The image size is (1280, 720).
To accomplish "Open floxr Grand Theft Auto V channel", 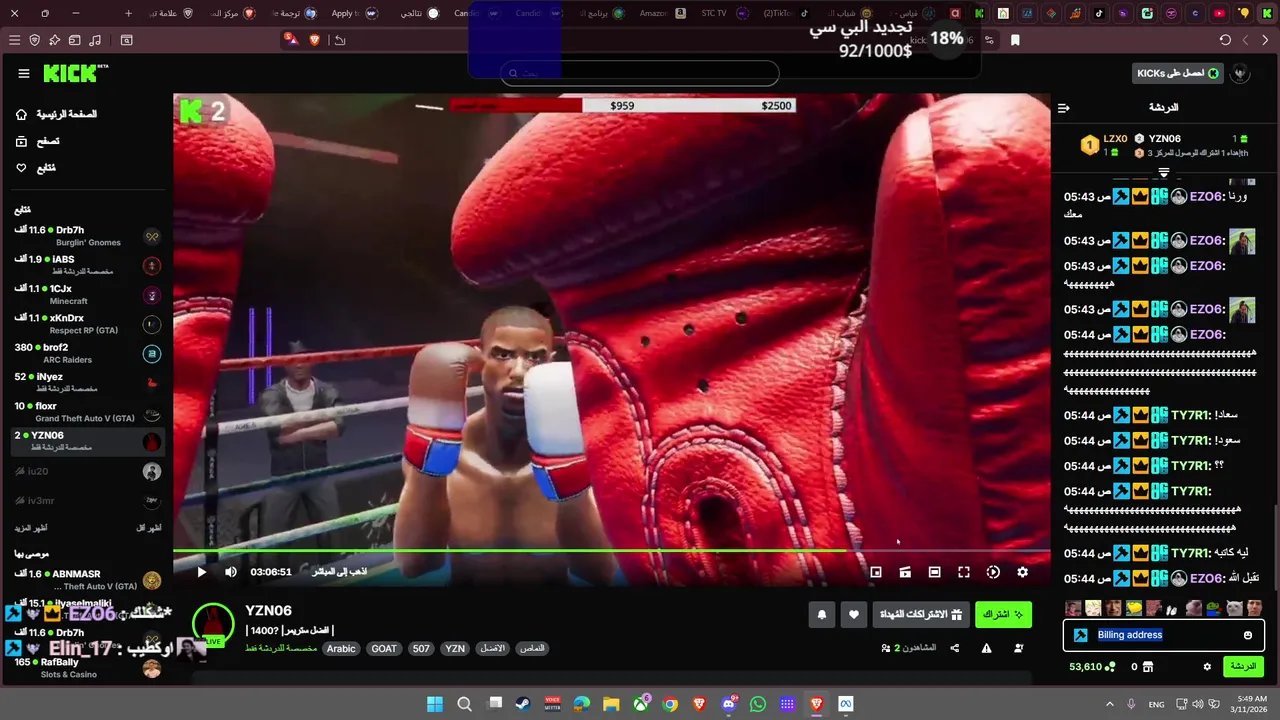I will tap(88, 412).
